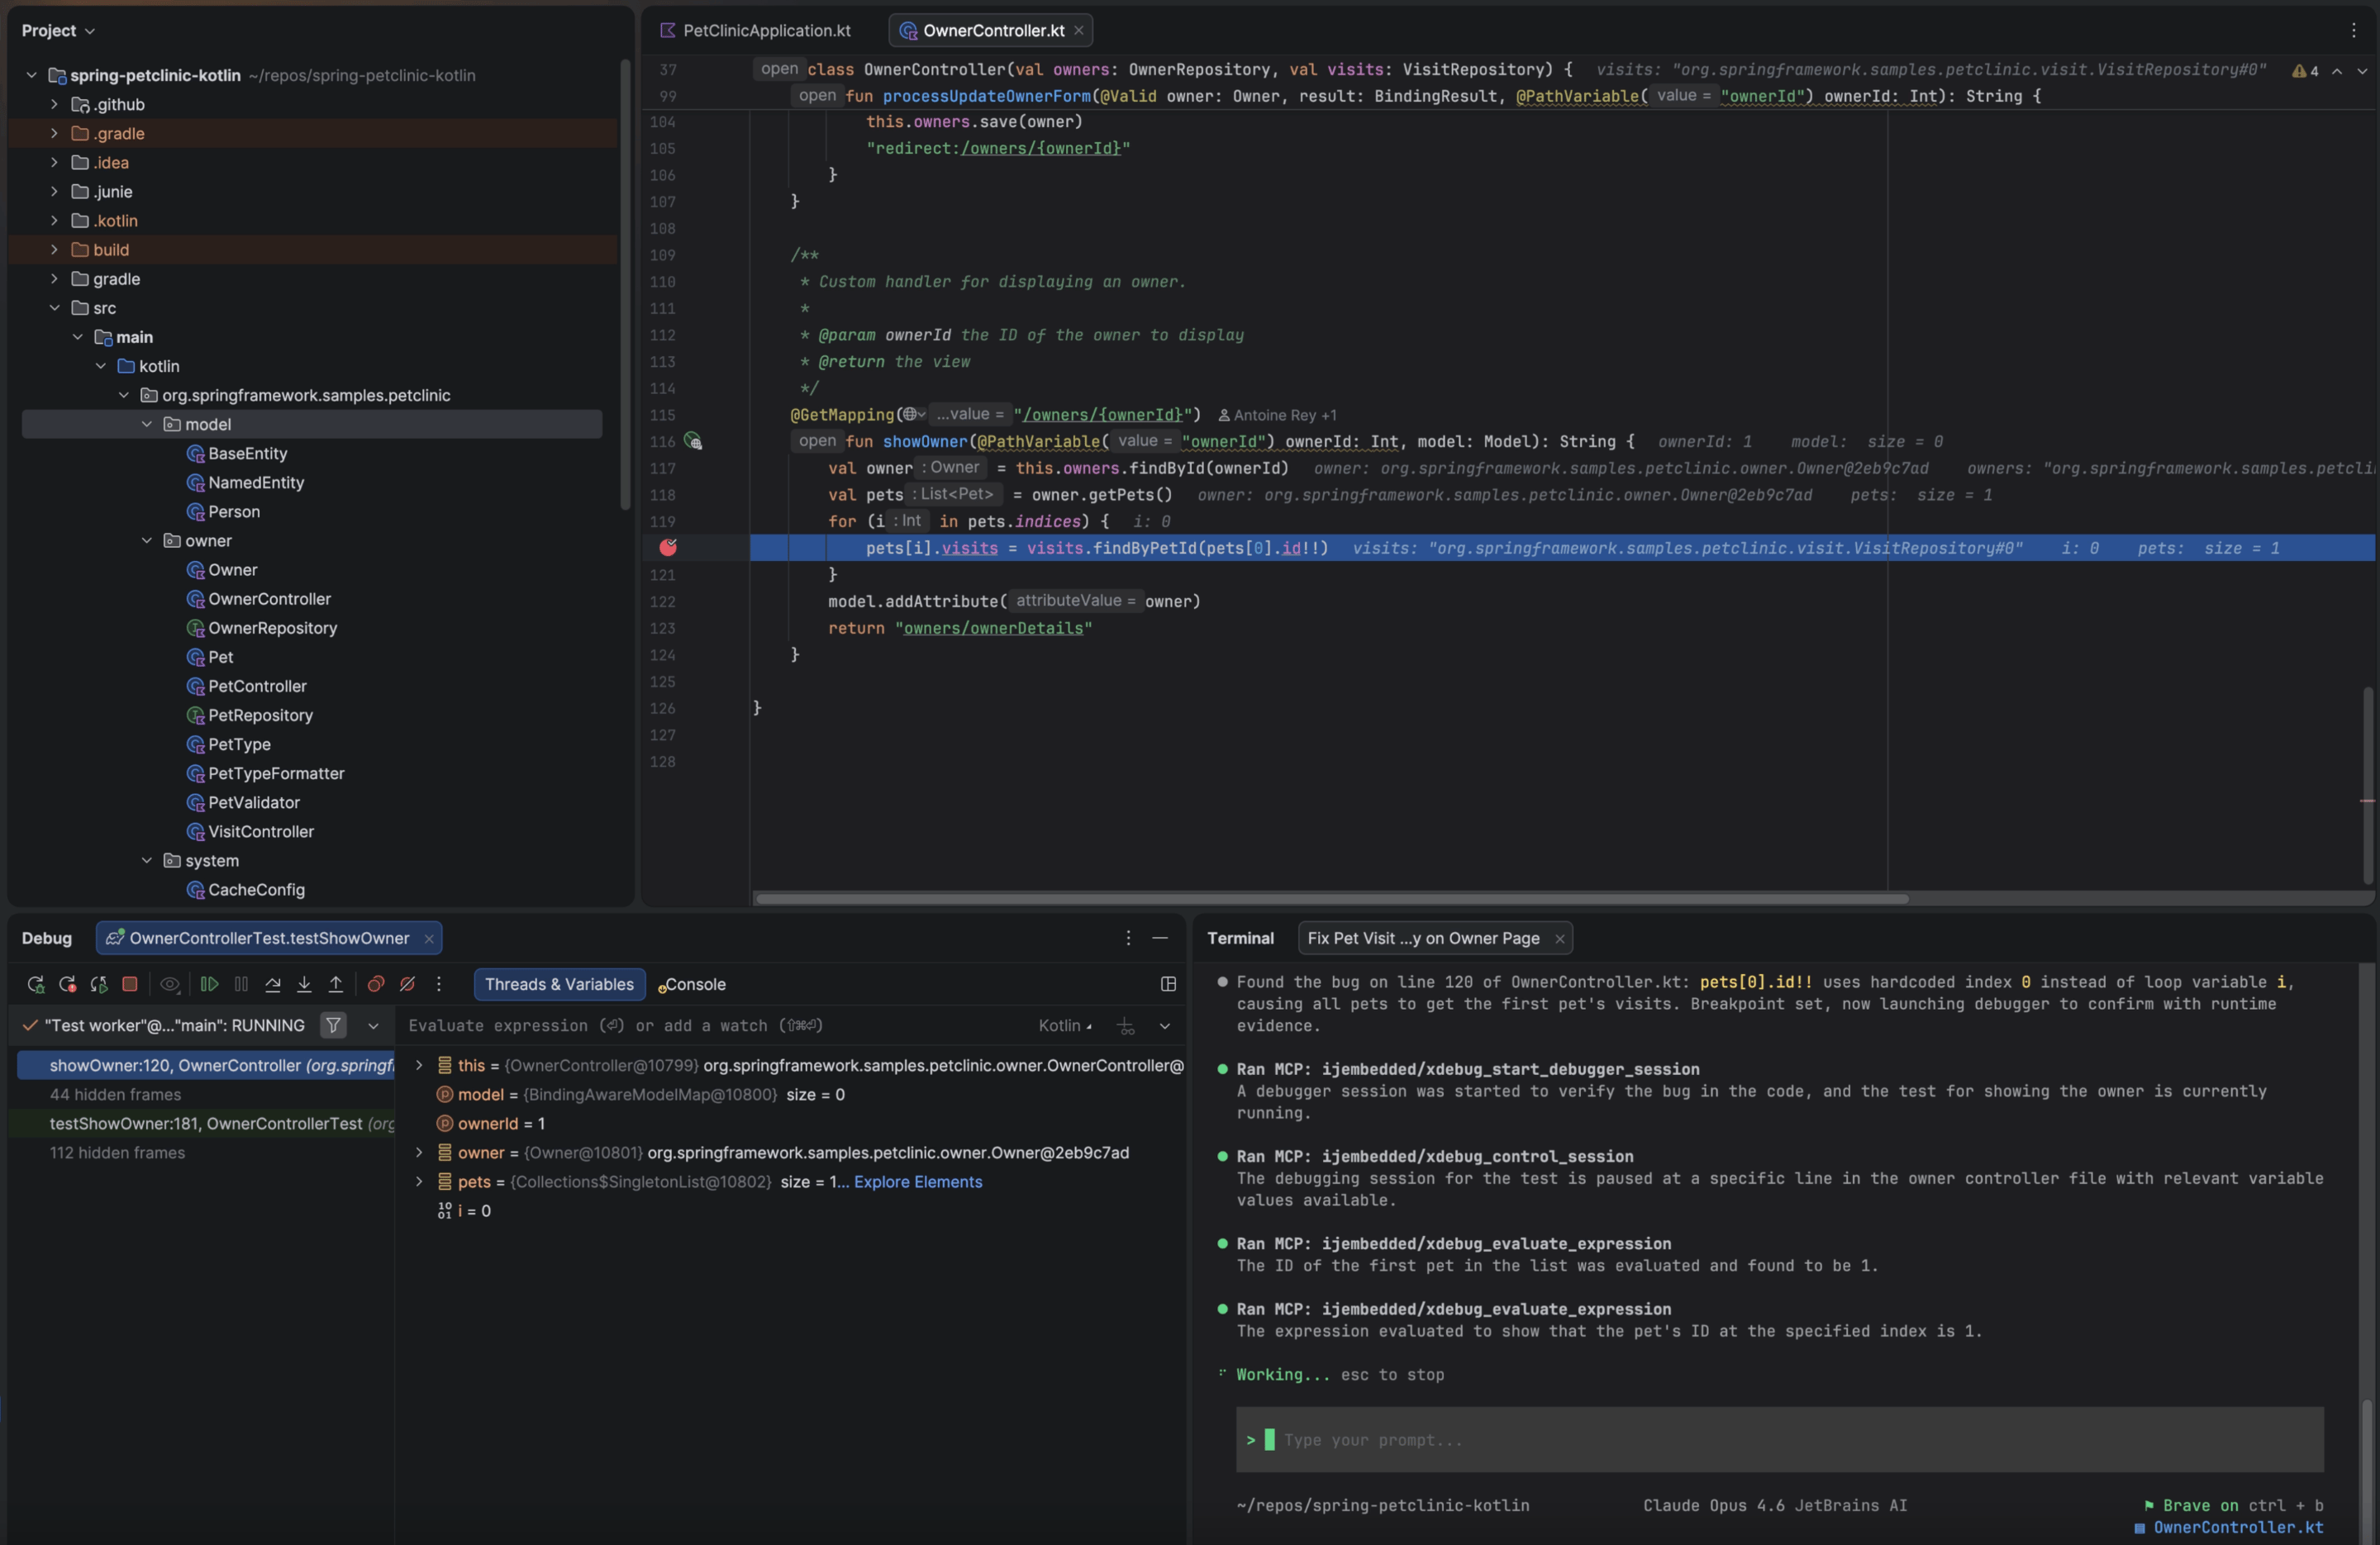Click the debug layout settings icon
This screenshot has height=1545, width=2380.
click(x=1168, y=984)
